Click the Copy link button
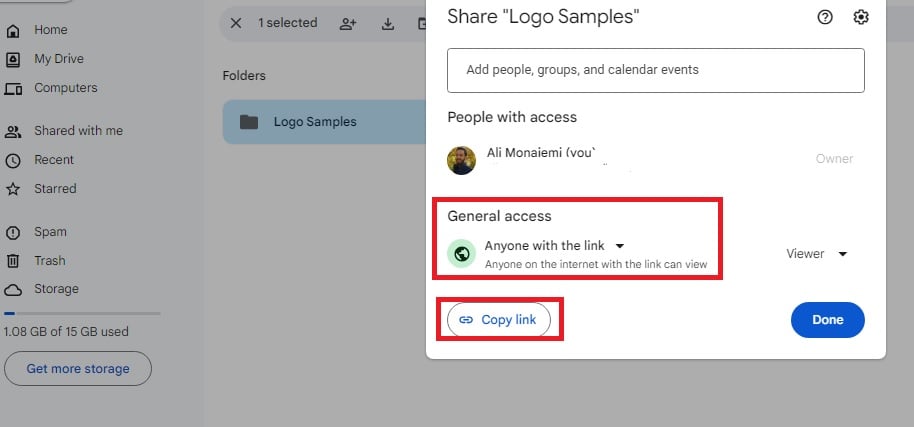 click(499, 320)
